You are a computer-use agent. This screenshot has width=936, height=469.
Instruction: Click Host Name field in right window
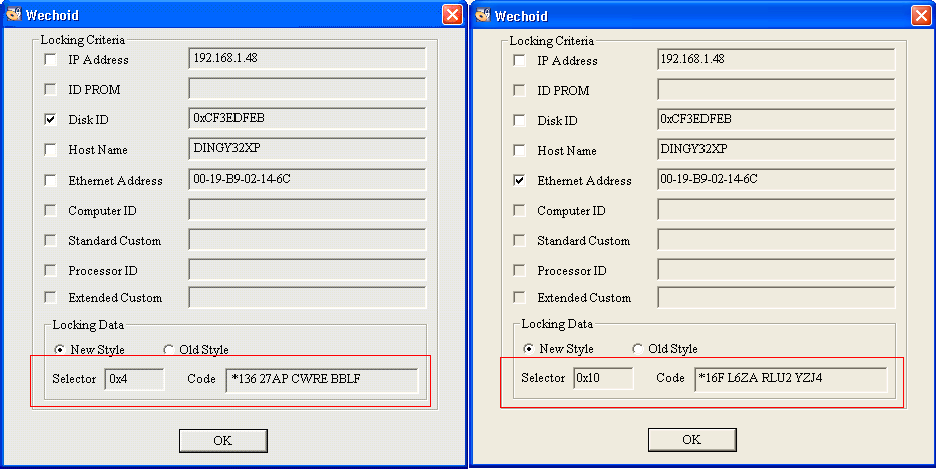[x=776, y=149]
